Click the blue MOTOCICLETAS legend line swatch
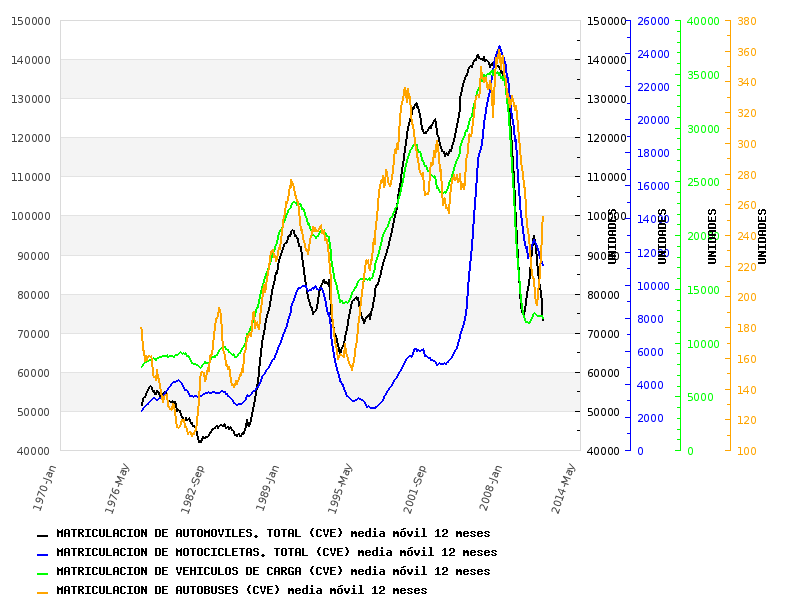Screen dimensions: 800x600 [x=42, y=554]
